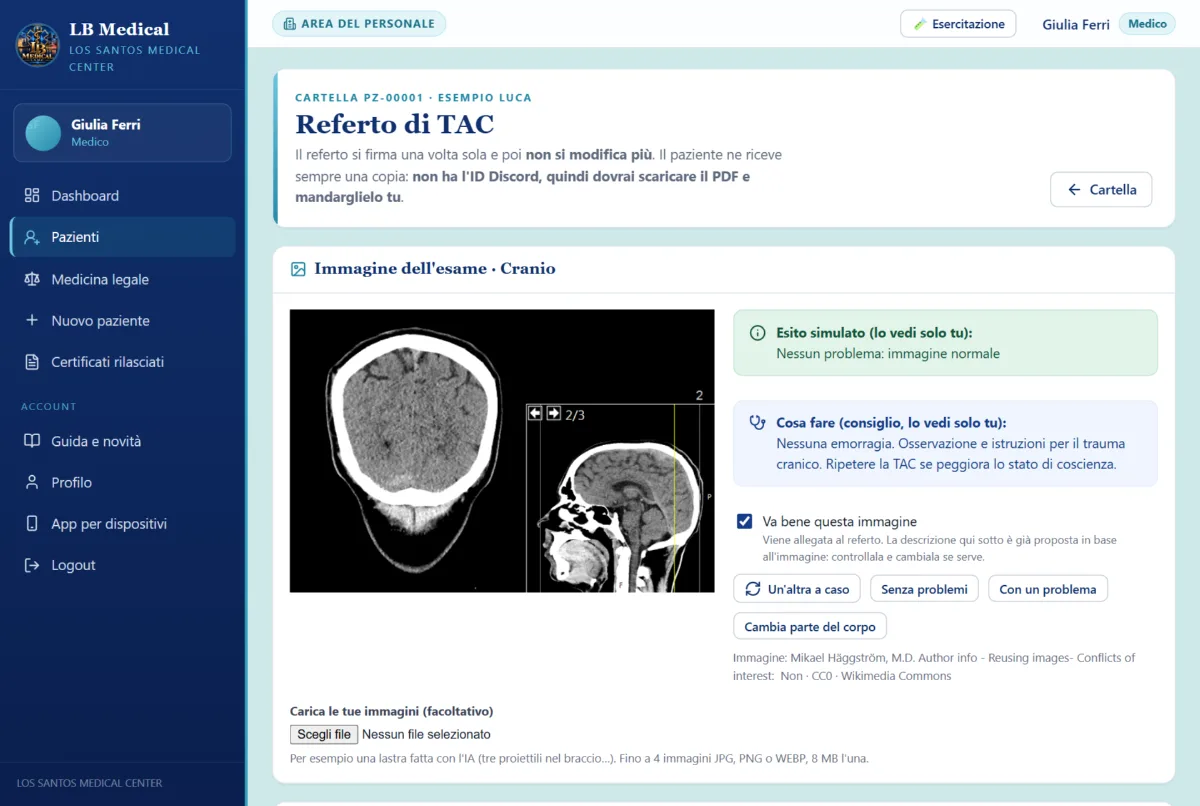Screen dimensions: 1200x806
Task: Open Medicina legale from the sidebar
Action: [x=122, y=280]
